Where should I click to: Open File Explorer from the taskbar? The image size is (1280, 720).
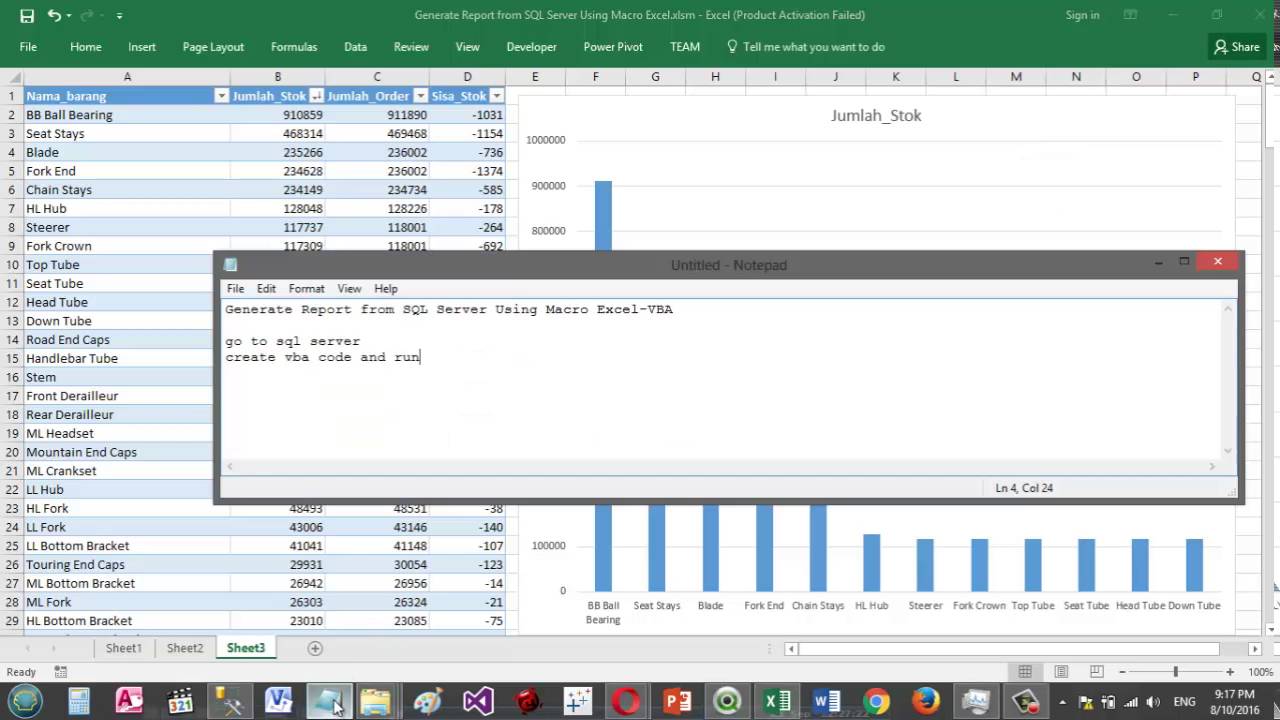pos(376,701)
